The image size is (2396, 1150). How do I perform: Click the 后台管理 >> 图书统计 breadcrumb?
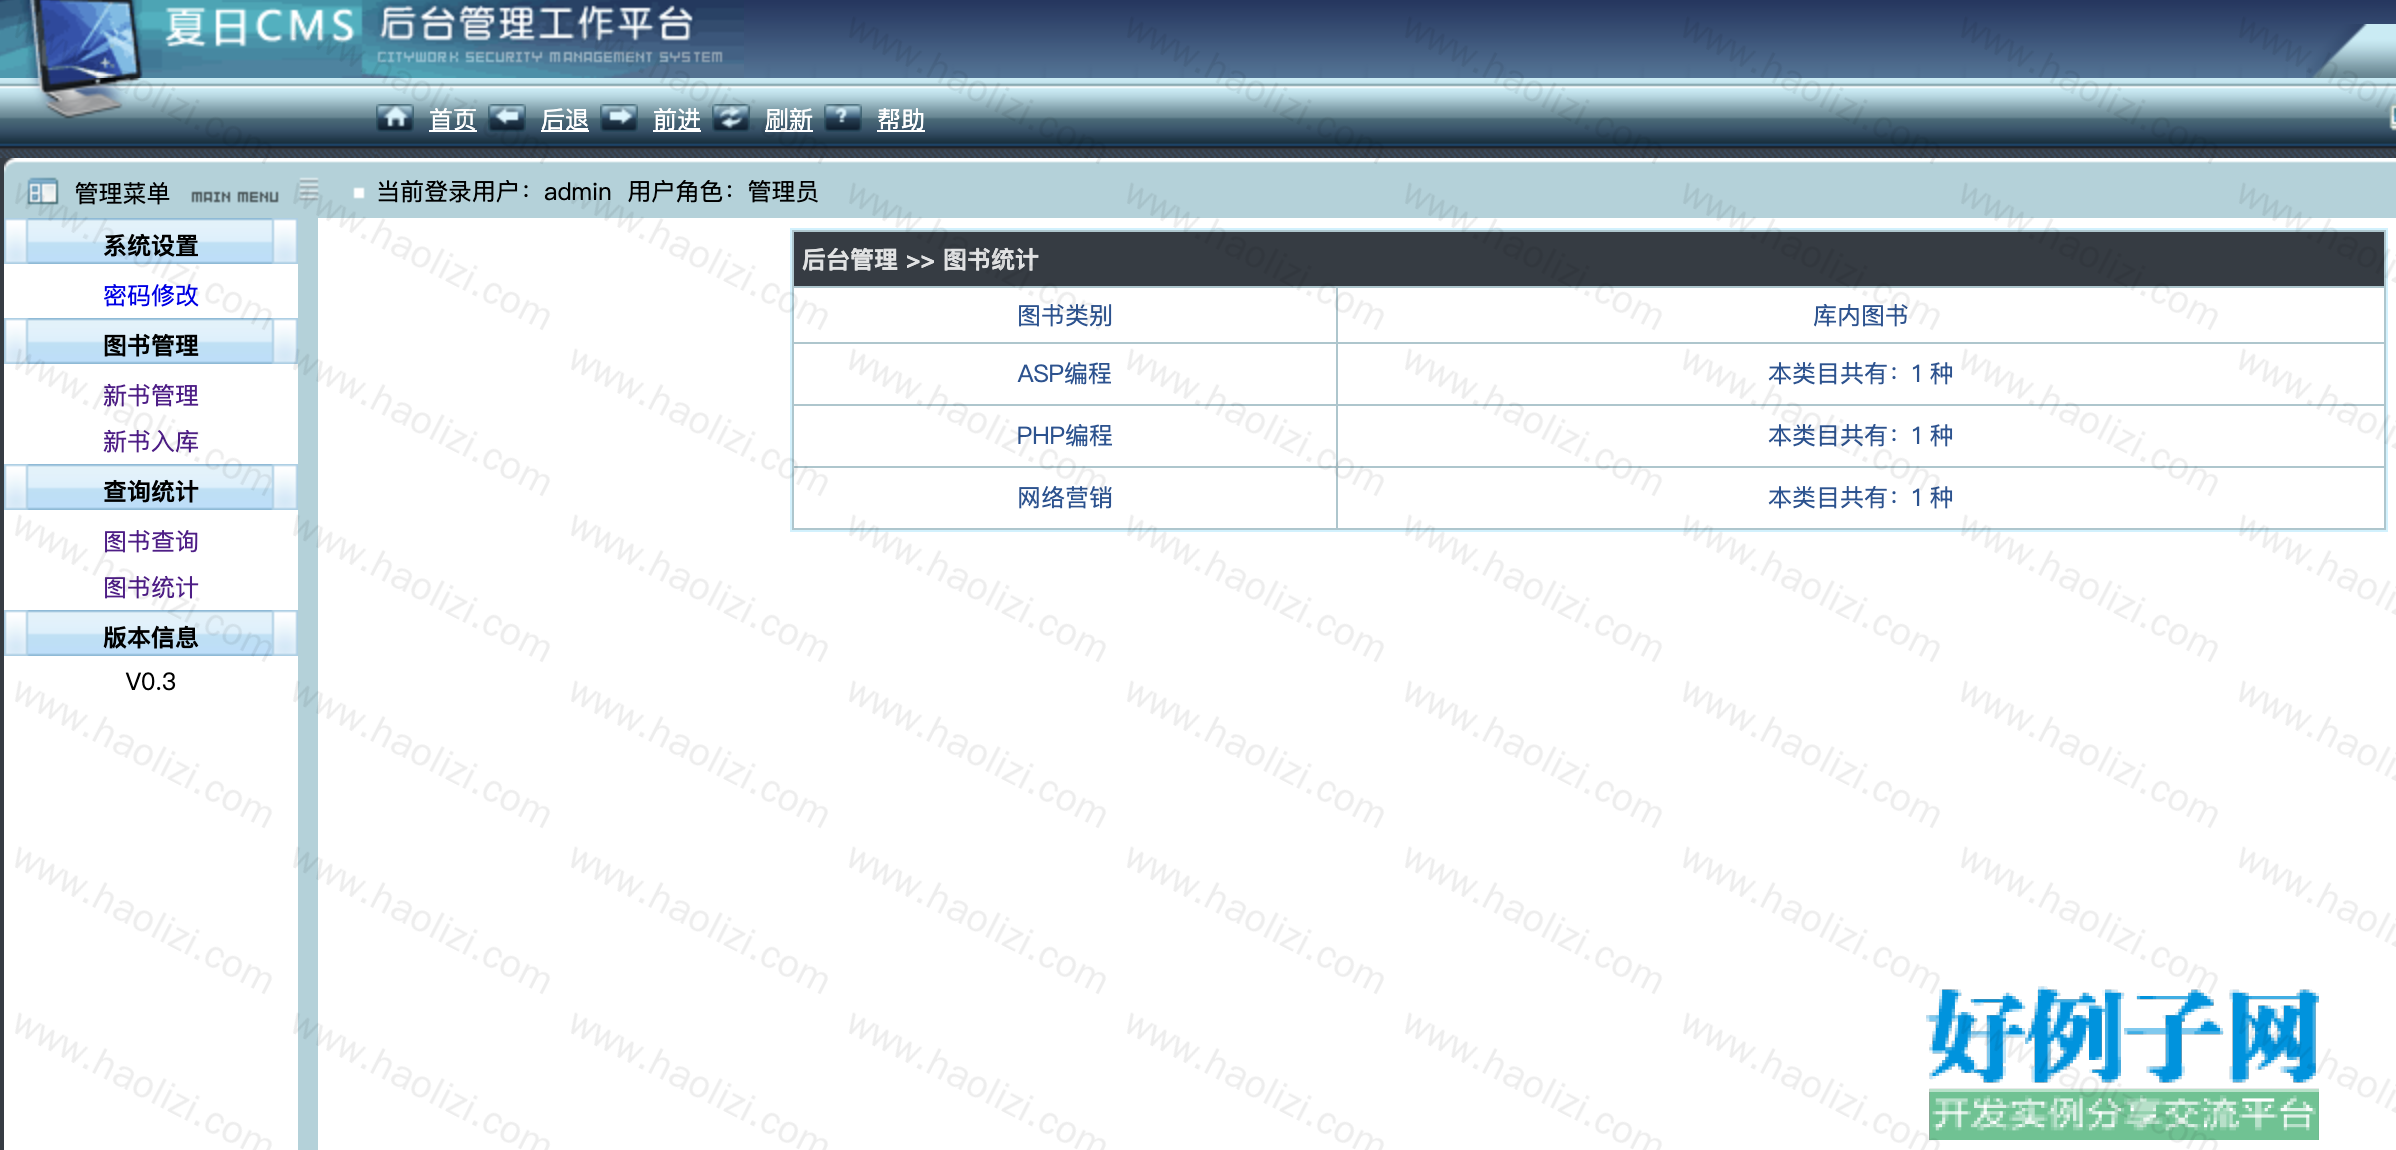920,260
